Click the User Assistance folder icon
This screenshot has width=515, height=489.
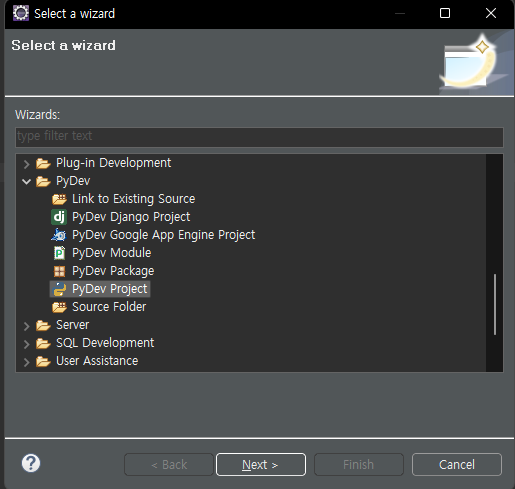point(43,361)
